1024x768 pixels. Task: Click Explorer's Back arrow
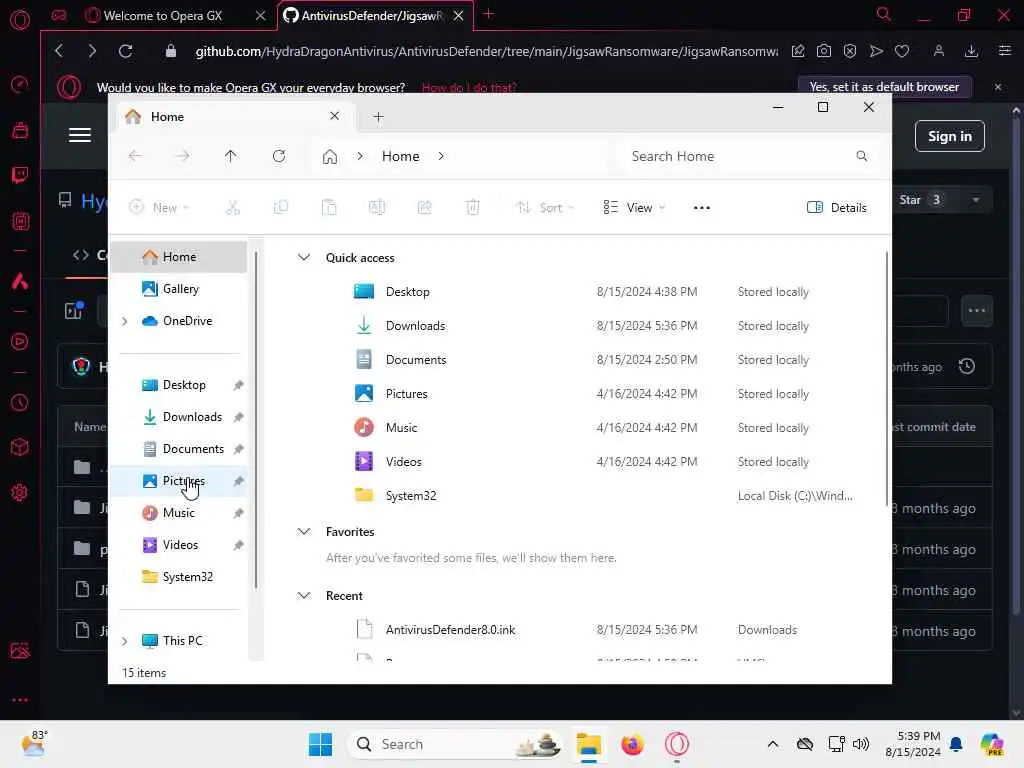coord(135,156)
